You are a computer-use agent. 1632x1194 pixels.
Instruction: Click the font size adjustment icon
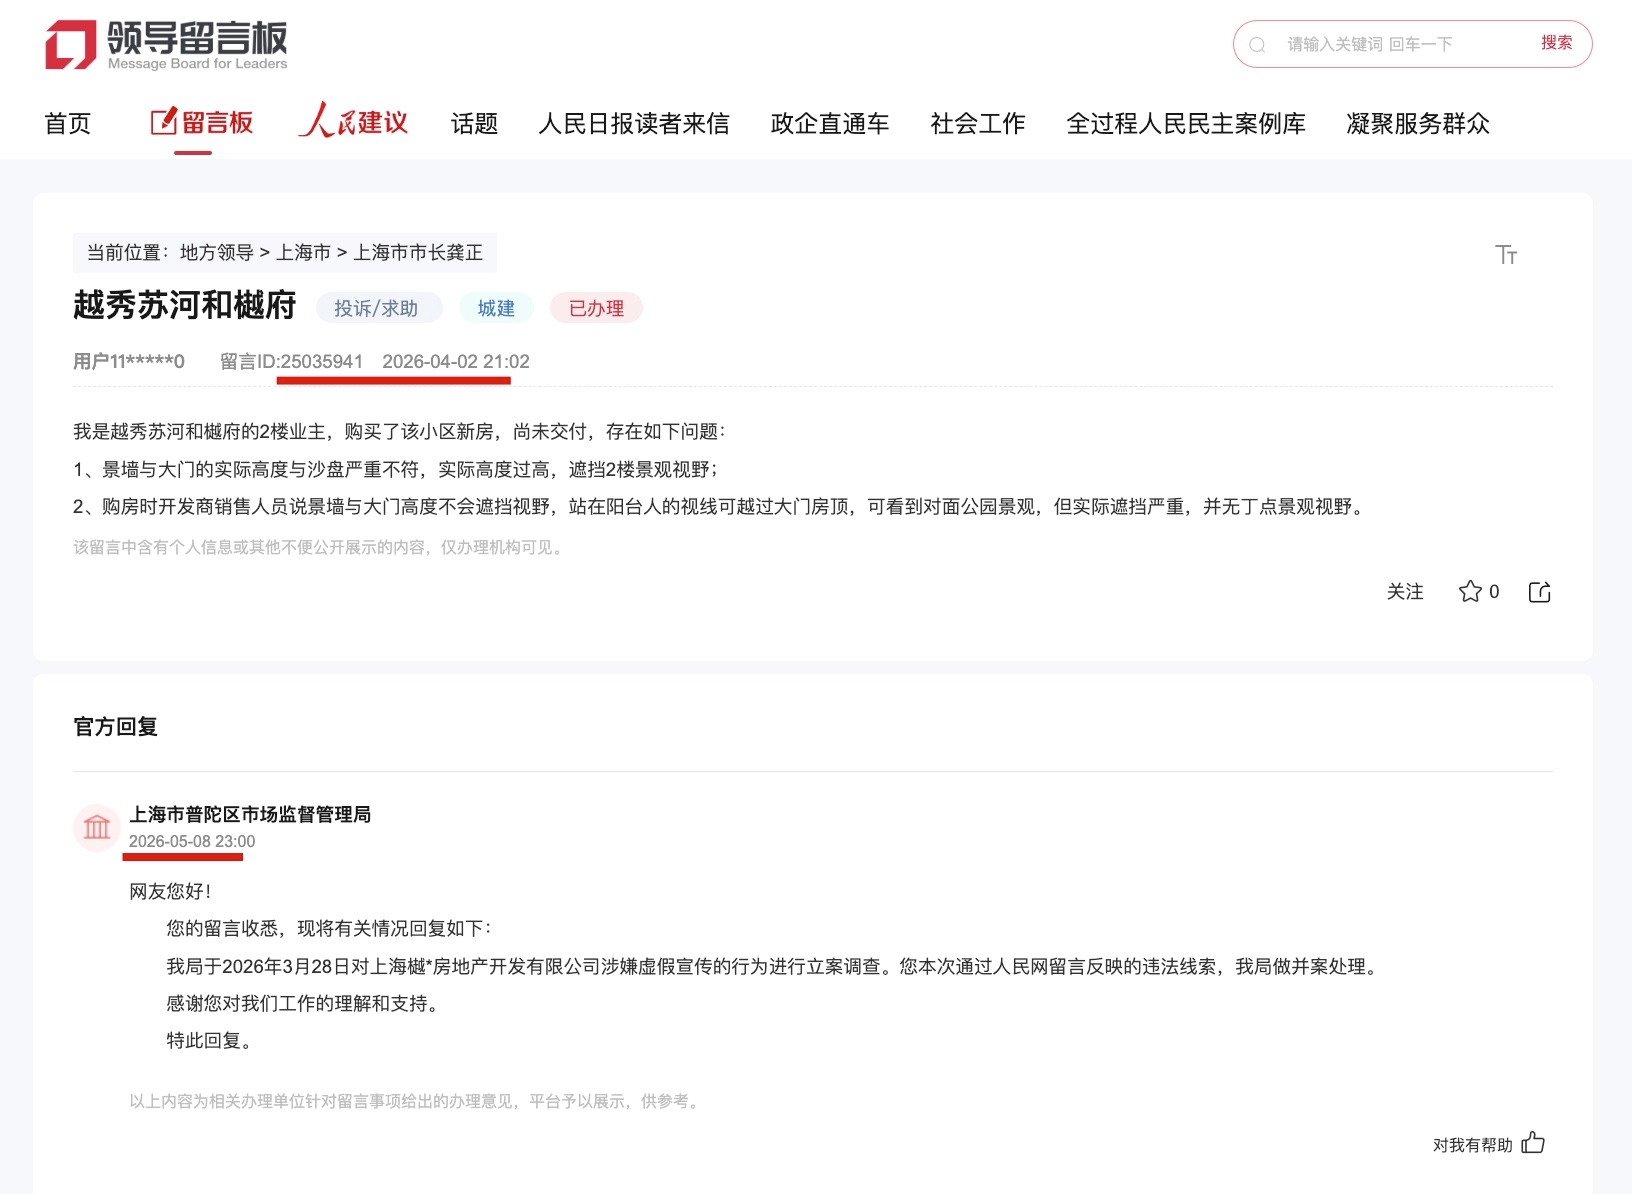pos(1506,254)
